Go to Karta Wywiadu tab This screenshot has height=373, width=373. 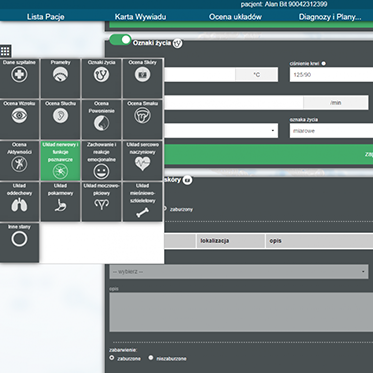[140, 17]
